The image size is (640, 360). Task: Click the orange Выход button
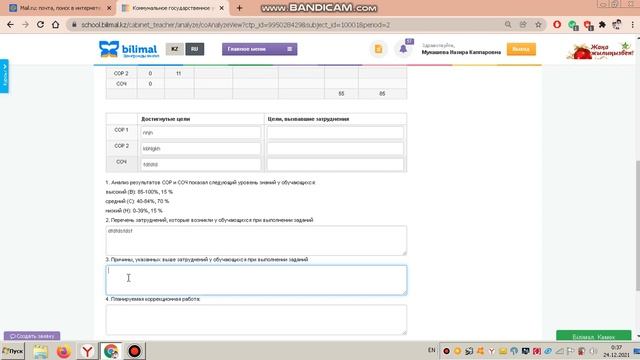click(x=521, y=49)
